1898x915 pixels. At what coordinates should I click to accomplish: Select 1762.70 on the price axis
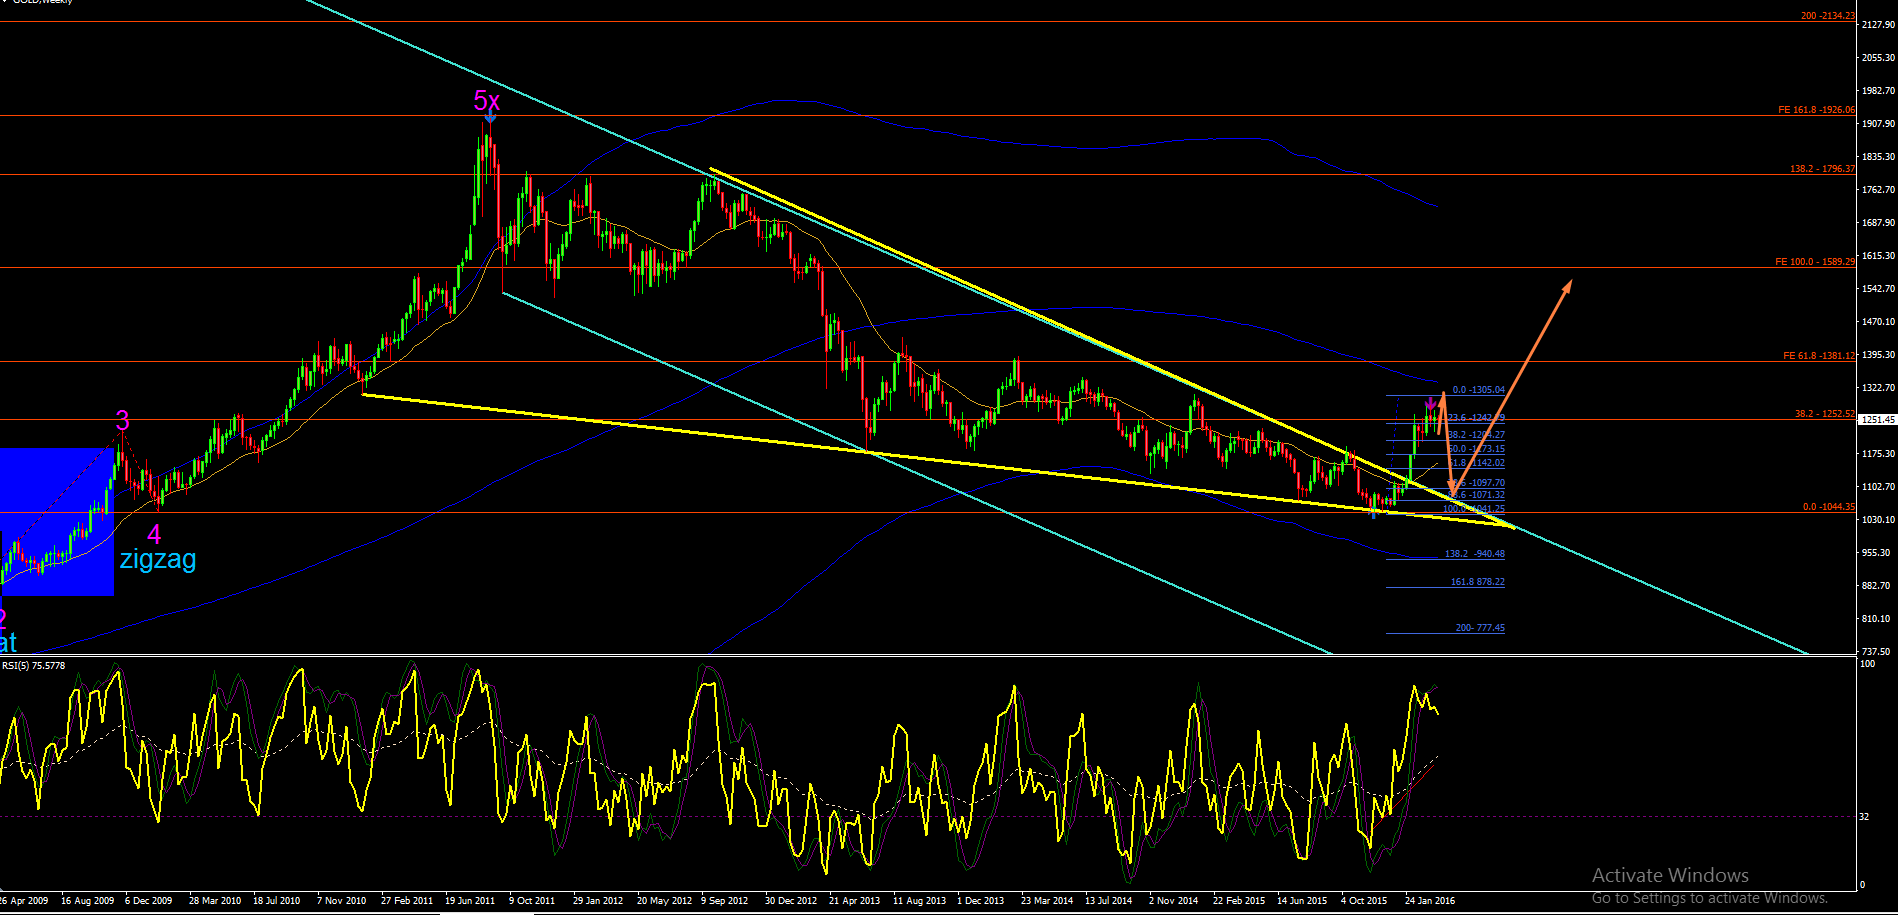click(1877, 190)
